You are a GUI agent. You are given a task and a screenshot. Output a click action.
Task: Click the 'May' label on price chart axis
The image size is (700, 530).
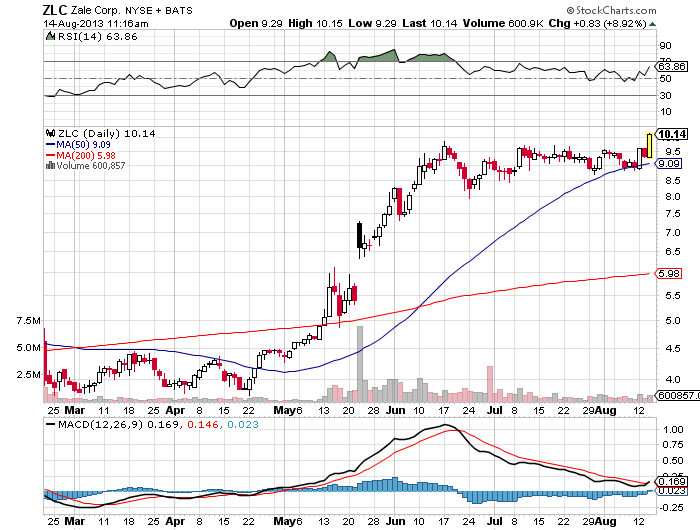[x=284, y=410]
